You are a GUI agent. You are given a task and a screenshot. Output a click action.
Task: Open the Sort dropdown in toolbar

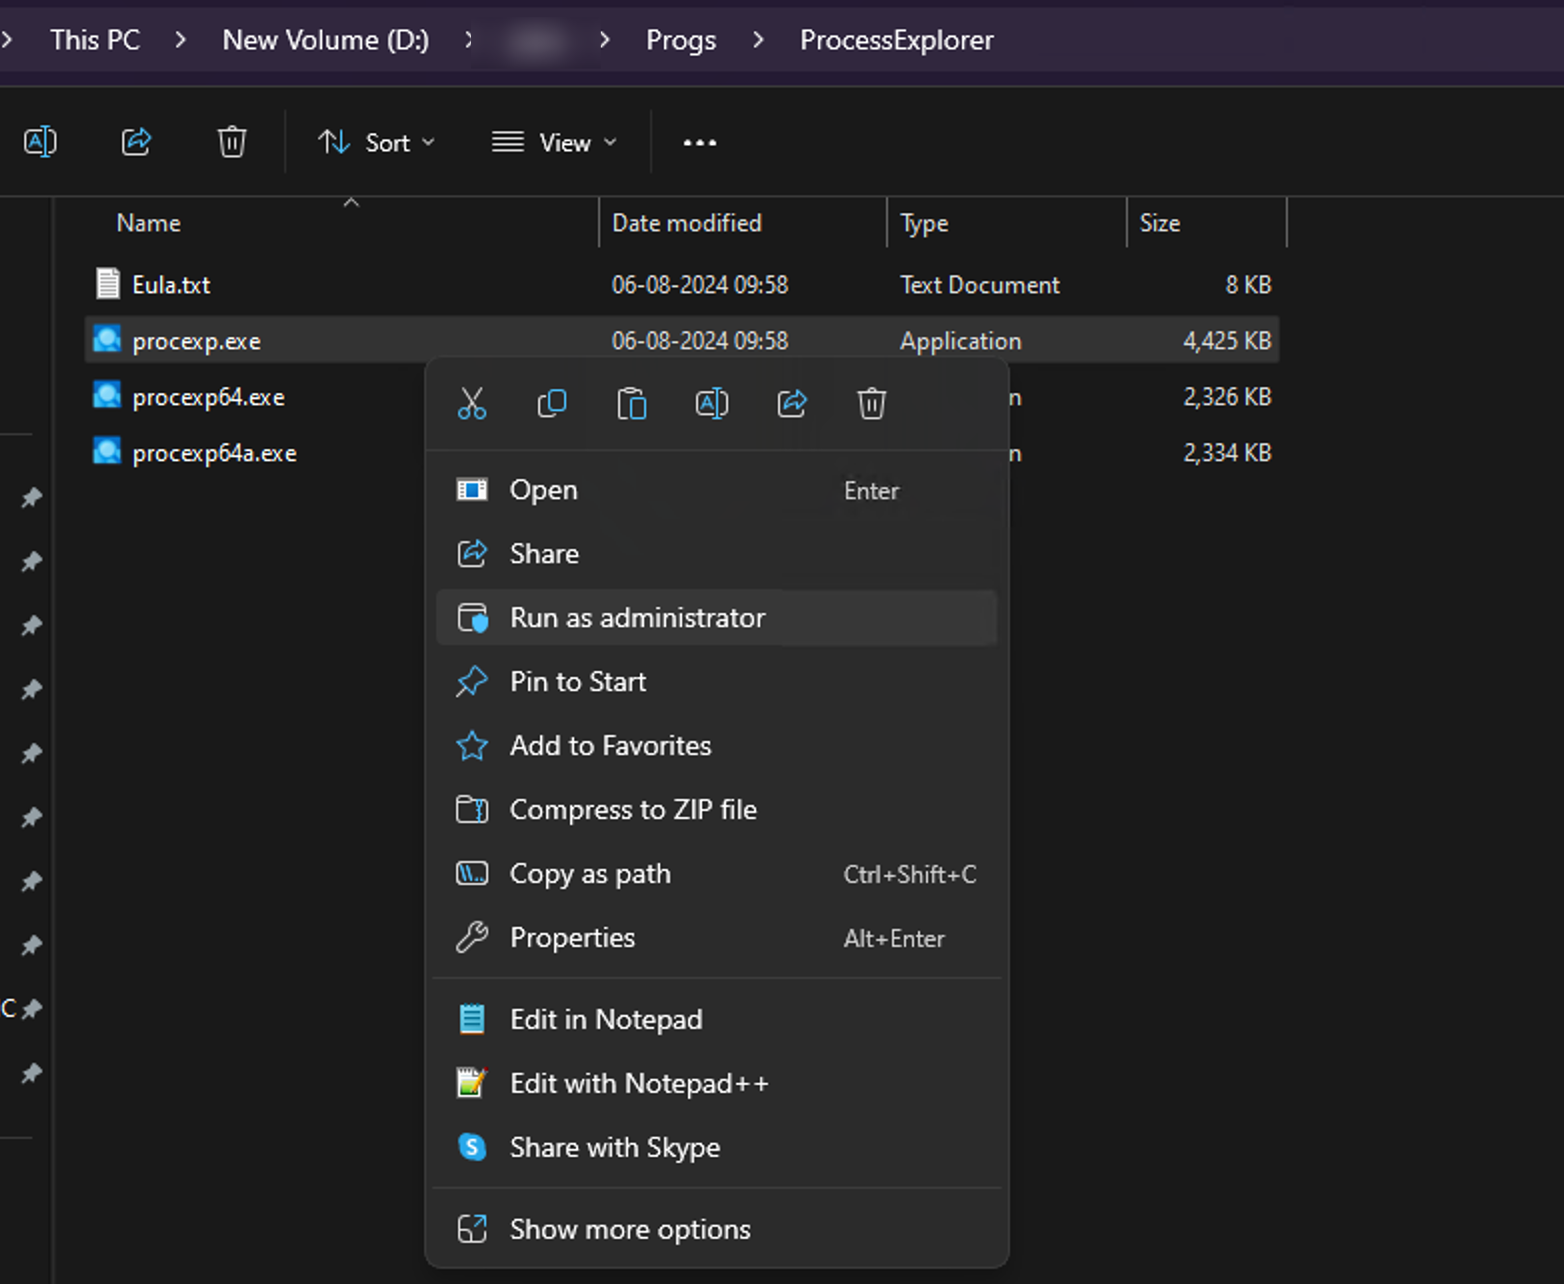tap(377, 143)
